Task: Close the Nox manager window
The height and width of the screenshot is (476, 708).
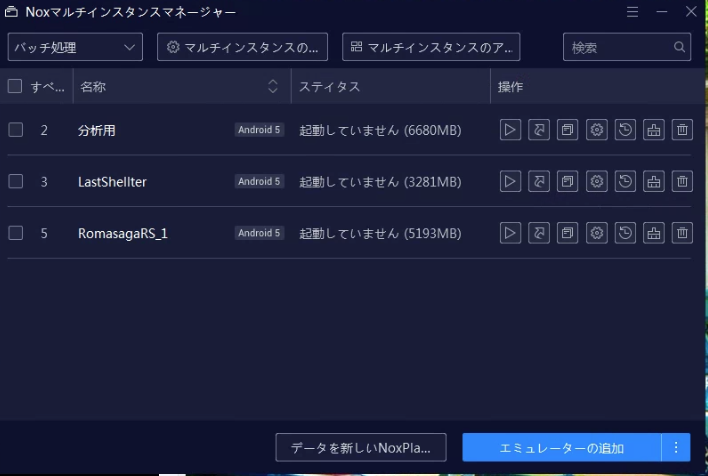Action: click(691, 11)
